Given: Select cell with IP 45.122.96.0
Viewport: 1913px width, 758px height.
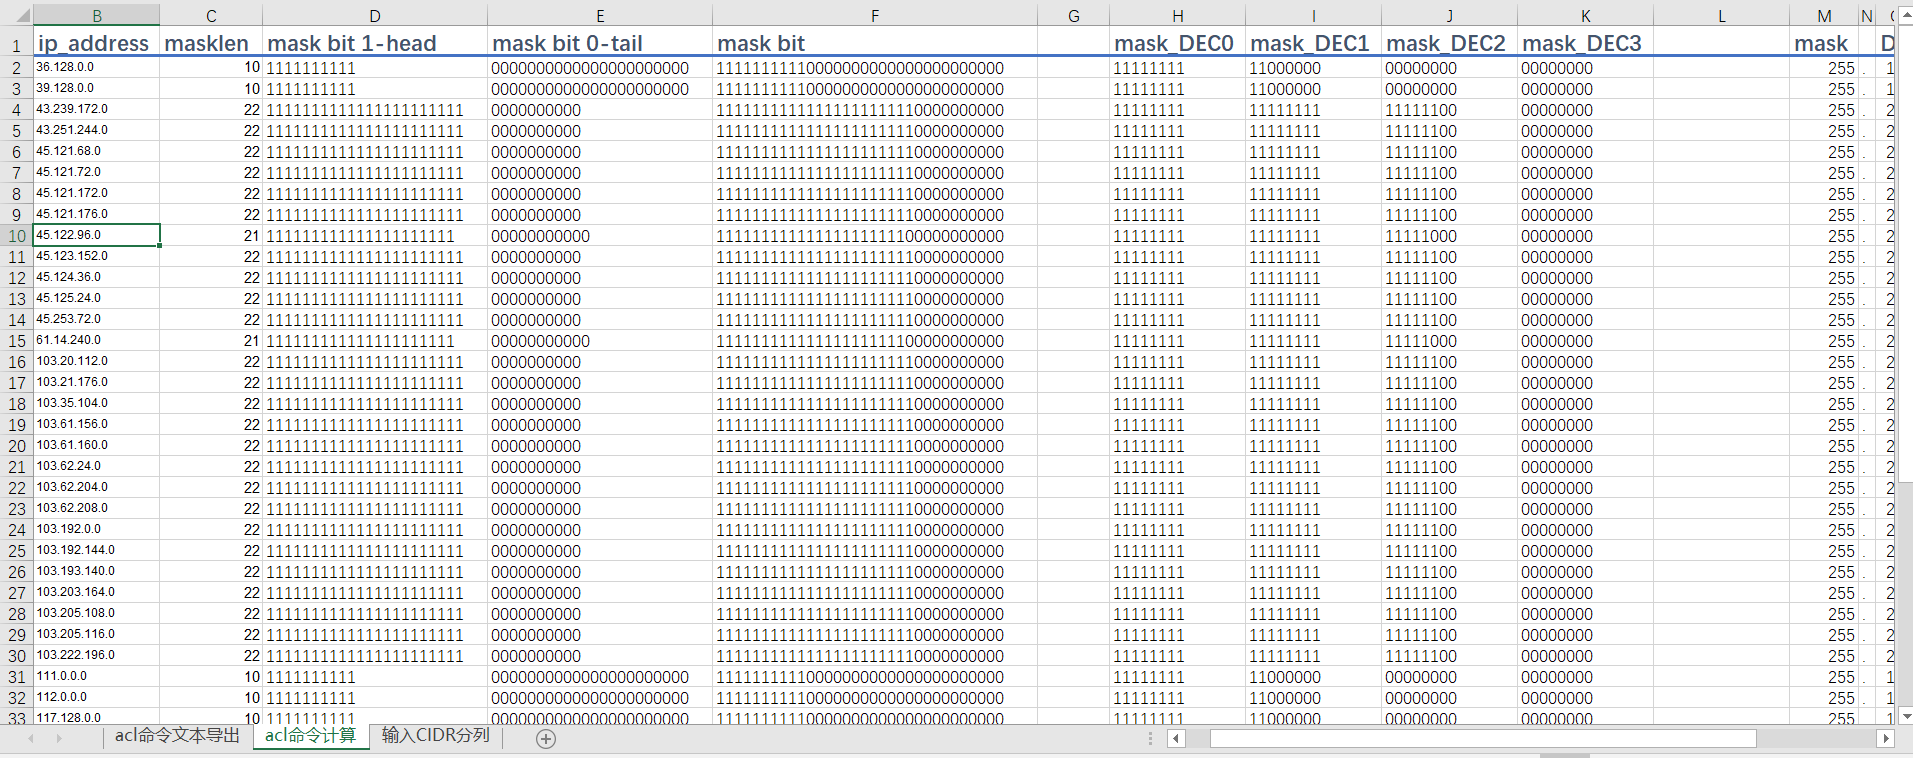Looking at the screenshot, I should pos(96,236).
